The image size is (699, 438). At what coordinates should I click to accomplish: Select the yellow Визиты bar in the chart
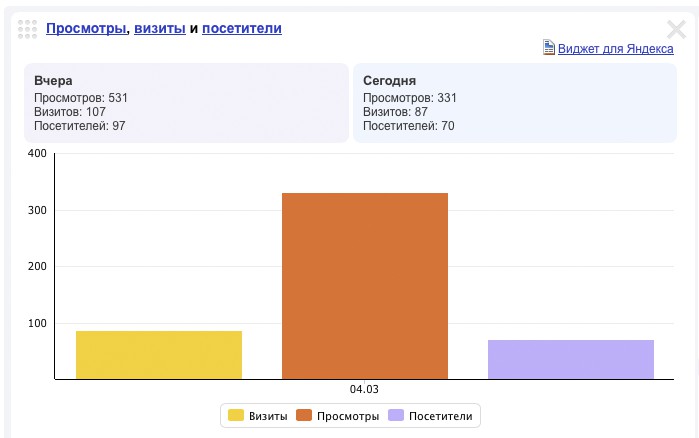(x=159, y=355)
